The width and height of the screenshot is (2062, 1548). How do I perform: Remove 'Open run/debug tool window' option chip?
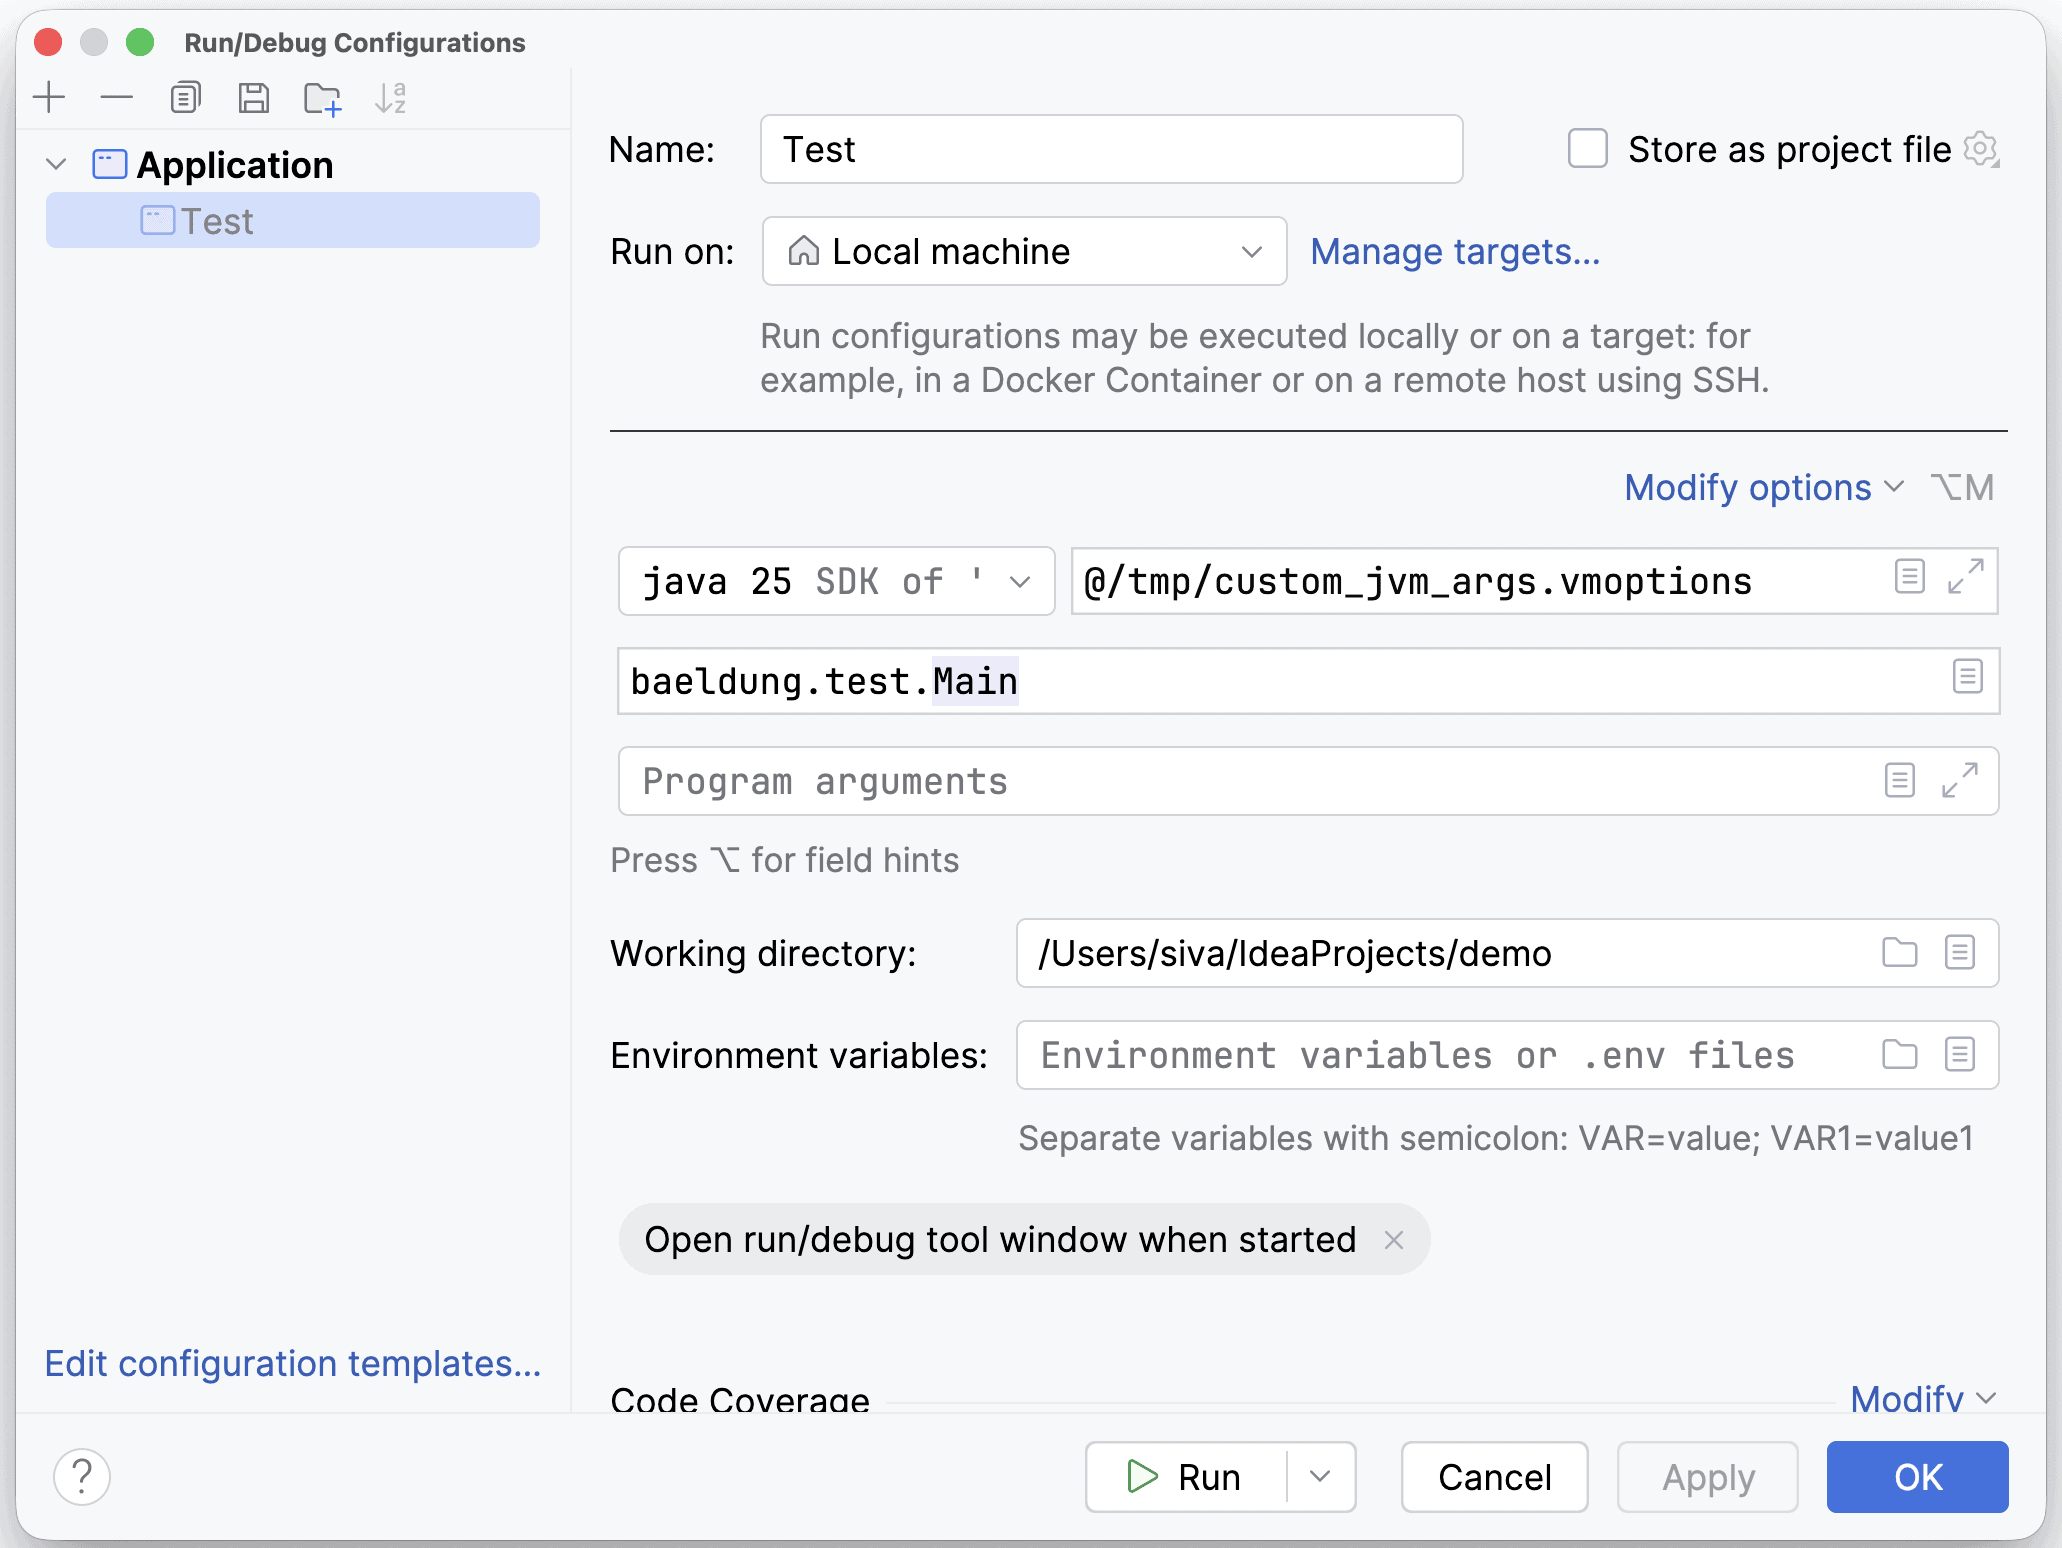(1393, 1240)
